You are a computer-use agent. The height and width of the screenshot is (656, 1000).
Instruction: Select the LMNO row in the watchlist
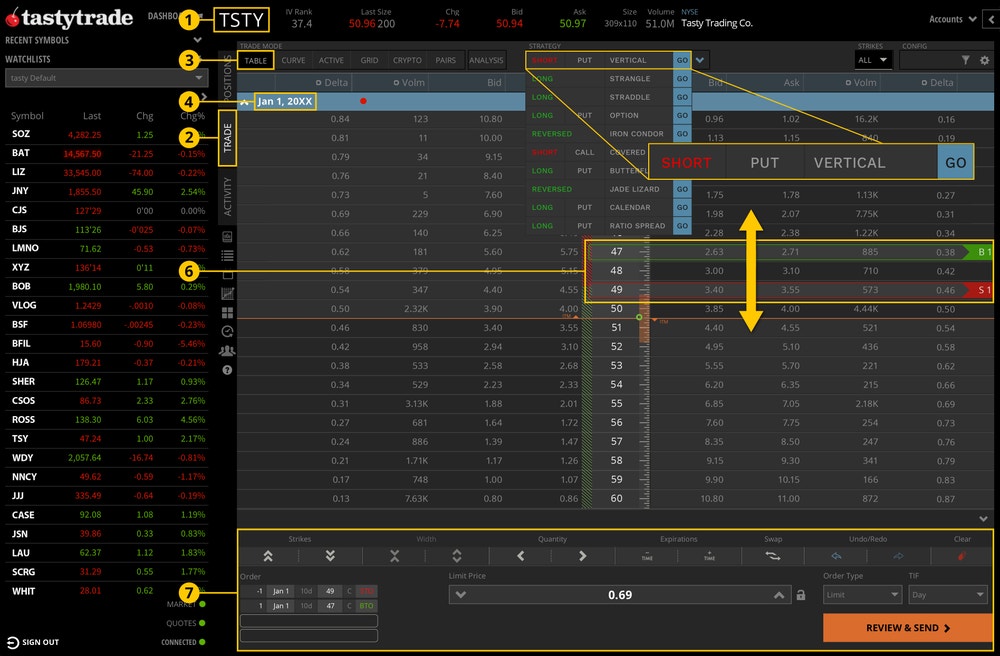click(107, 248)
